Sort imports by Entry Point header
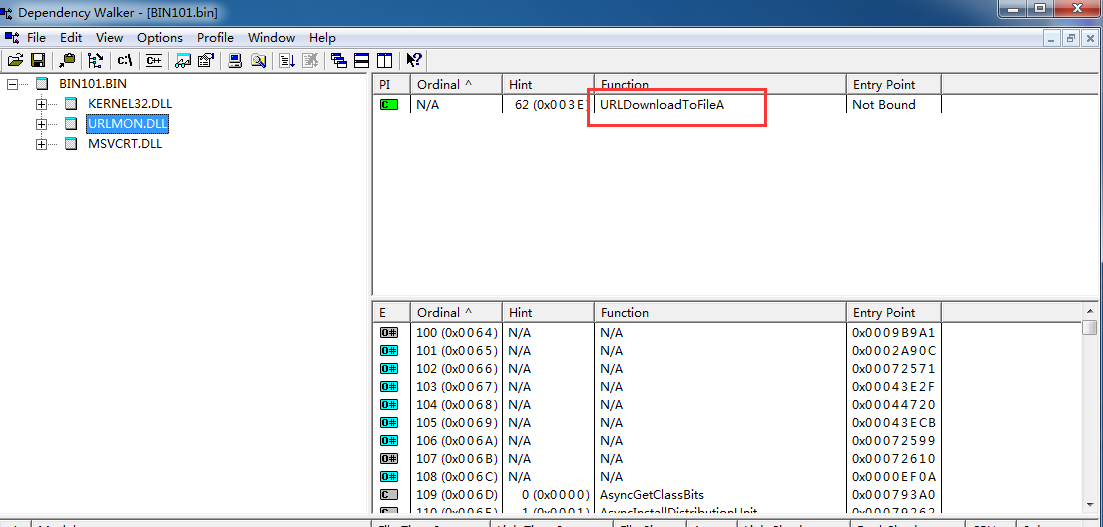The image size is (1103, 527). 893,84
